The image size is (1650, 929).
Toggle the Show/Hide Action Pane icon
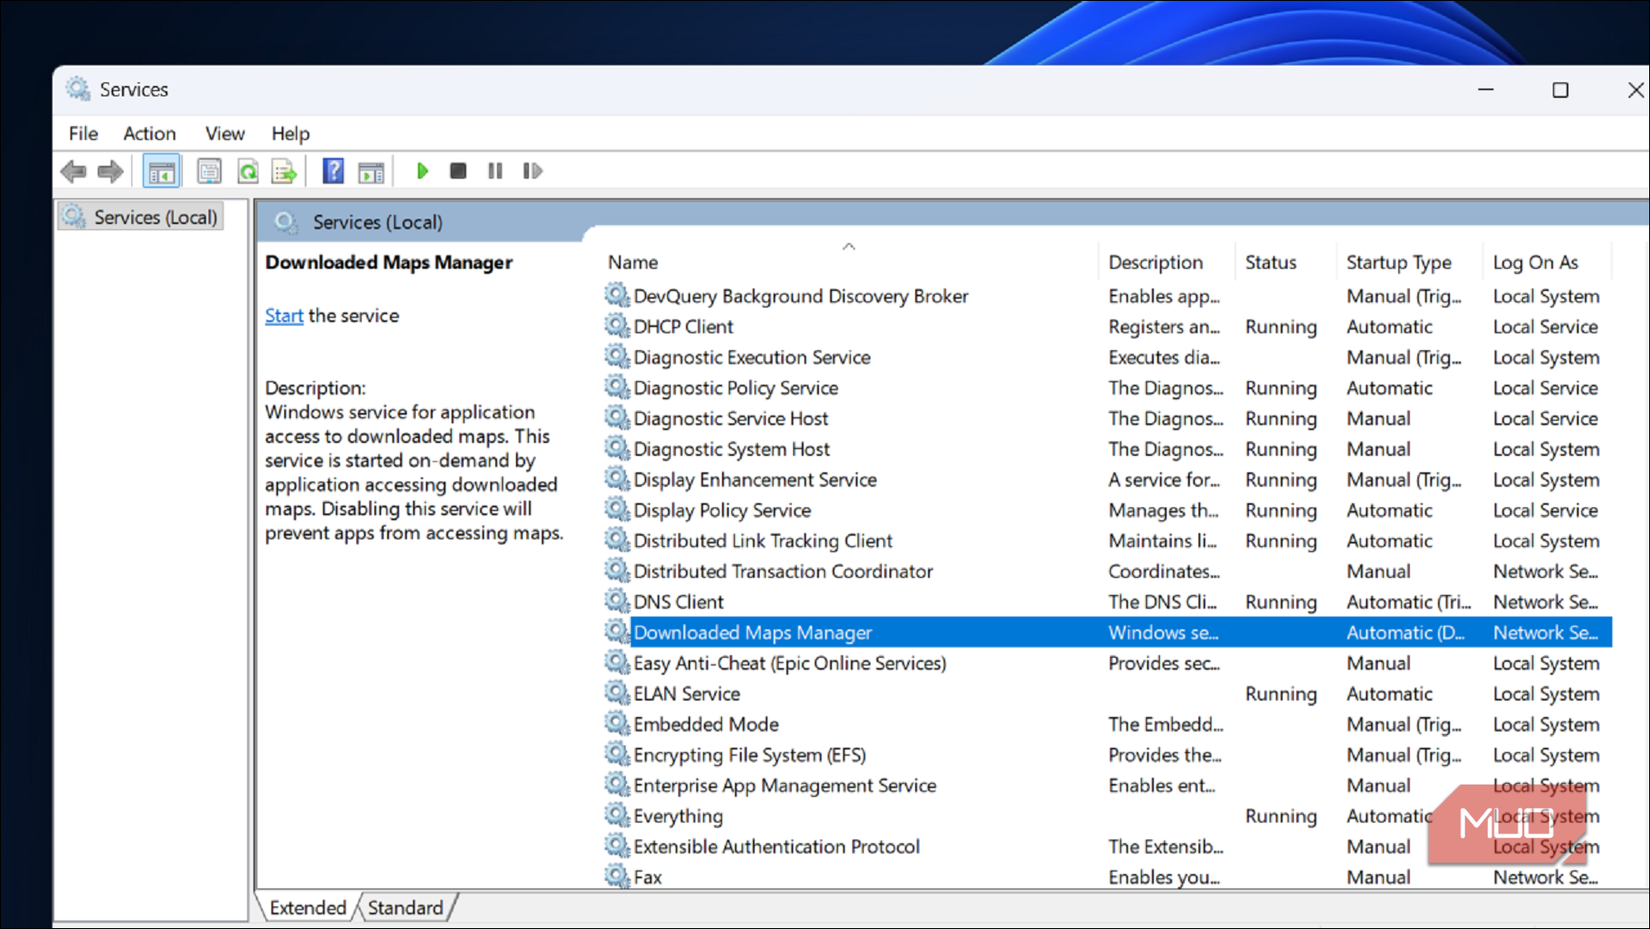(x=371, y=171)
